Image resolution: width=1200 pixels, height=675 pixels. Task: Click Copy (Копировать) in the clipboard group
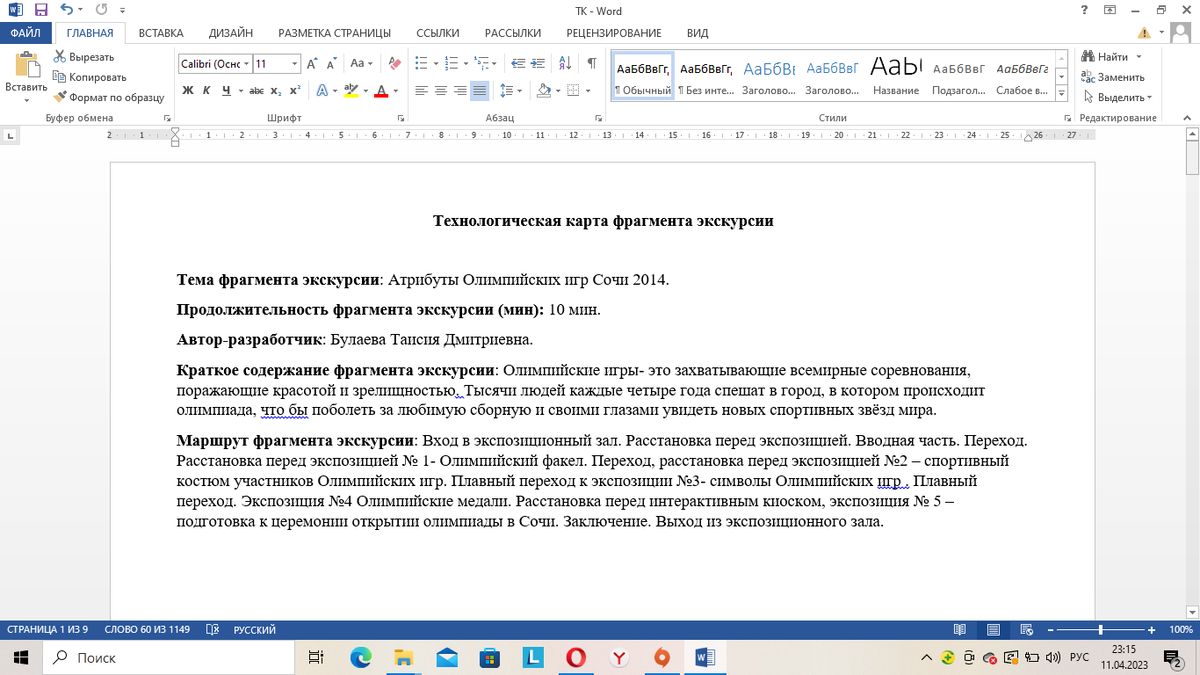tap(90, 77)
